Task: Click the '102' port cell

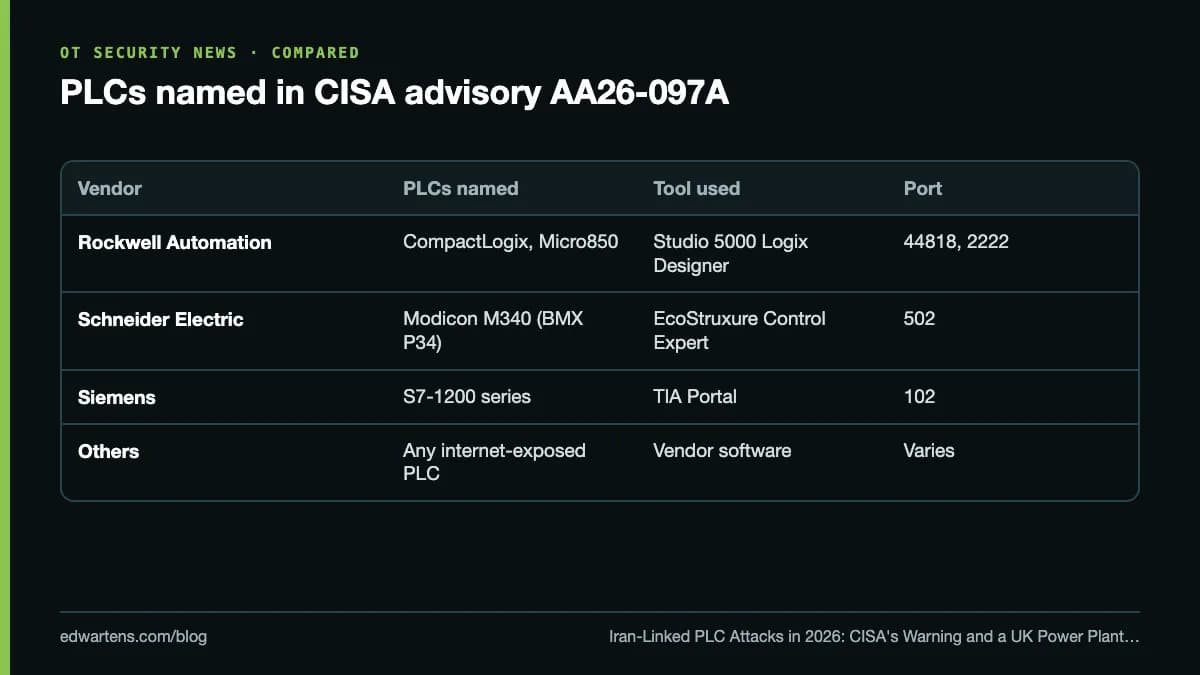Action: 919,397
